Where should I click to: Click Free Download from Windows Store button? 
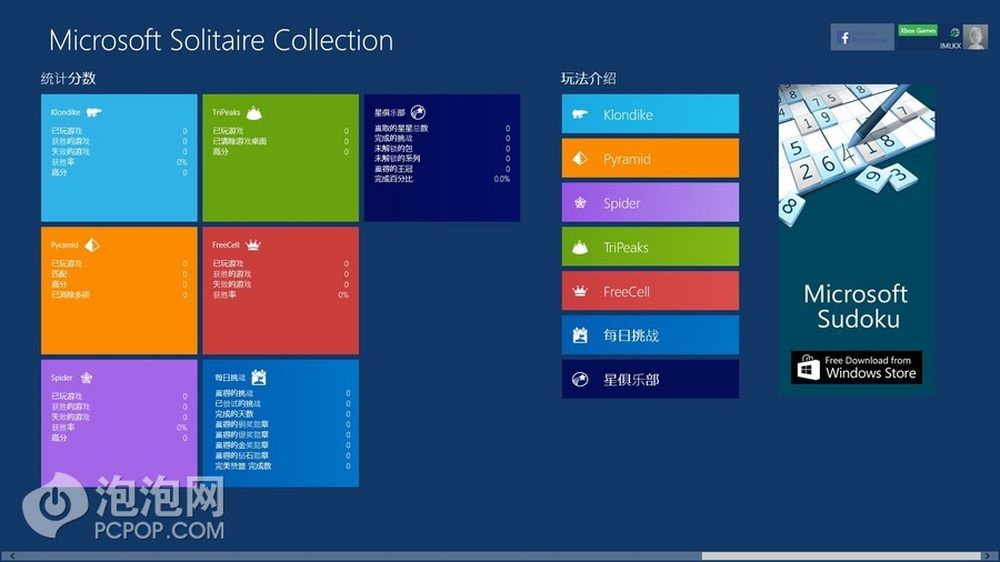tap(857, 367)
